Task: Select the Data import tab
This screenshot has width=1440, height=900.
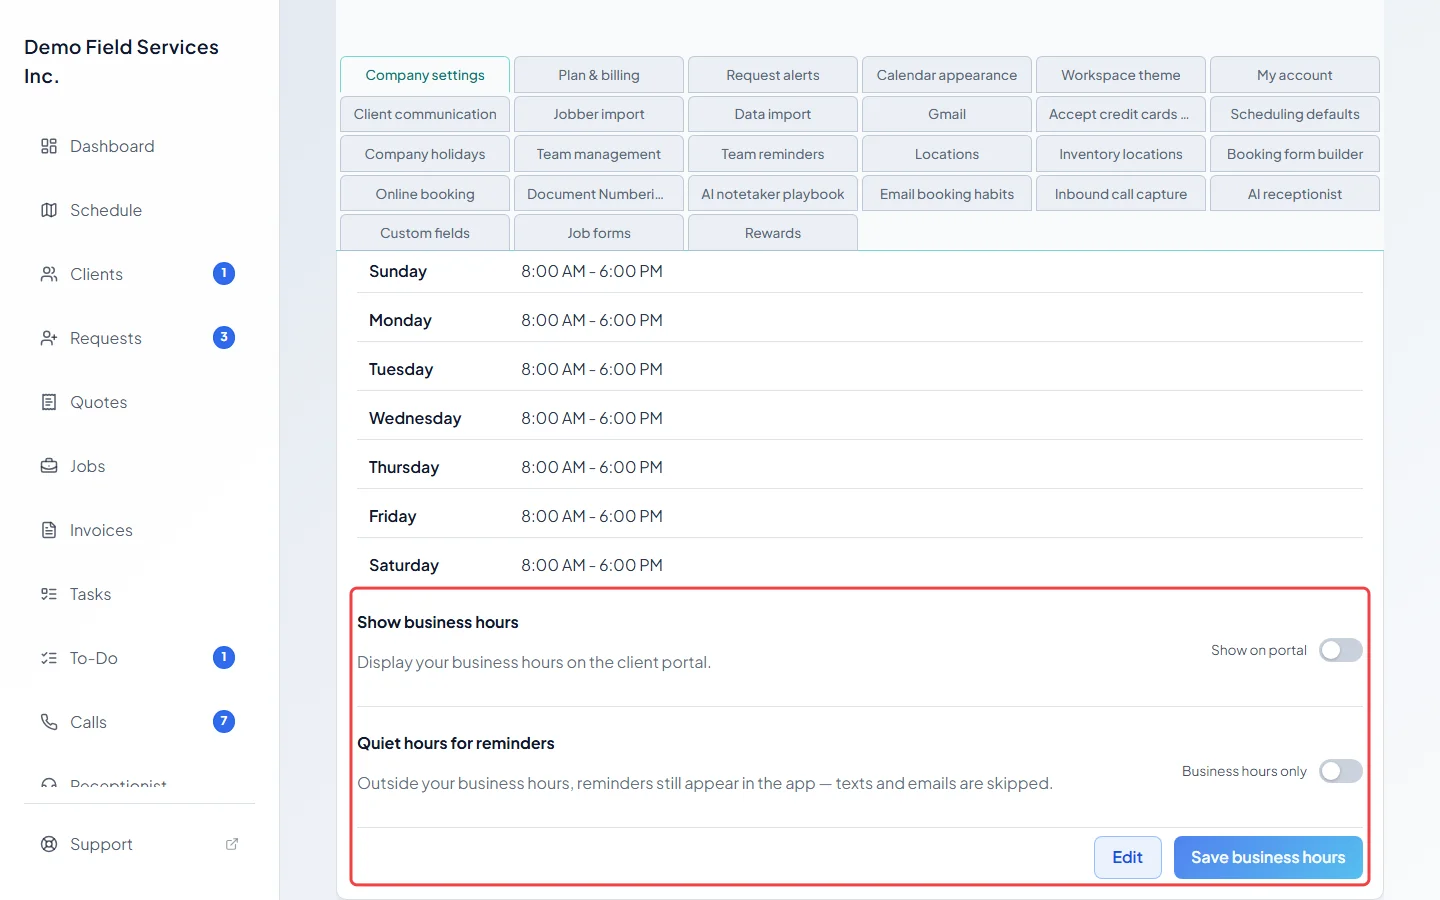Action: click(x=773, y=114)
